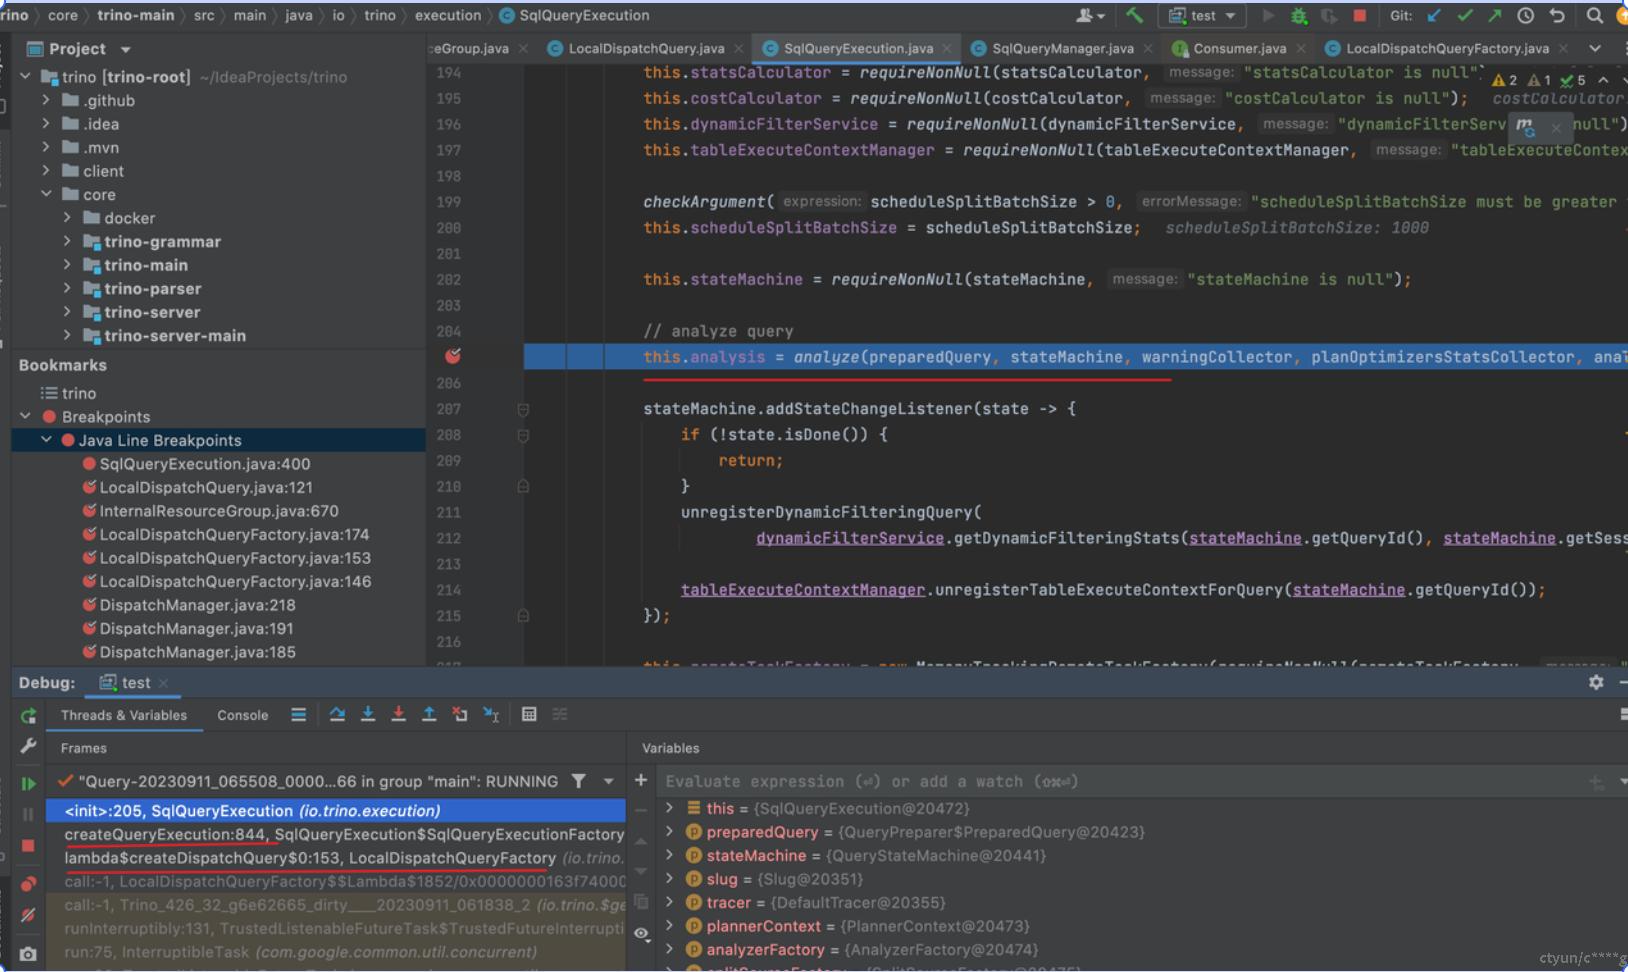Collapse the core folder
Screen dimensions: 1628x972
46,194
